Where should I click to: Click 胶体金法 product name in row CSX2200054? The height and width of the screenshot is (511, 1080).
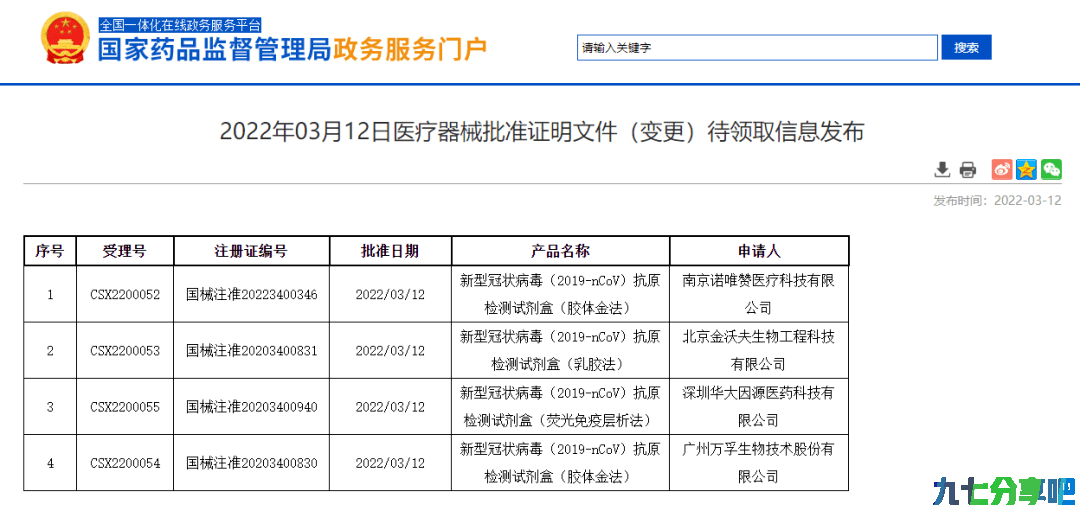point(560,463)
